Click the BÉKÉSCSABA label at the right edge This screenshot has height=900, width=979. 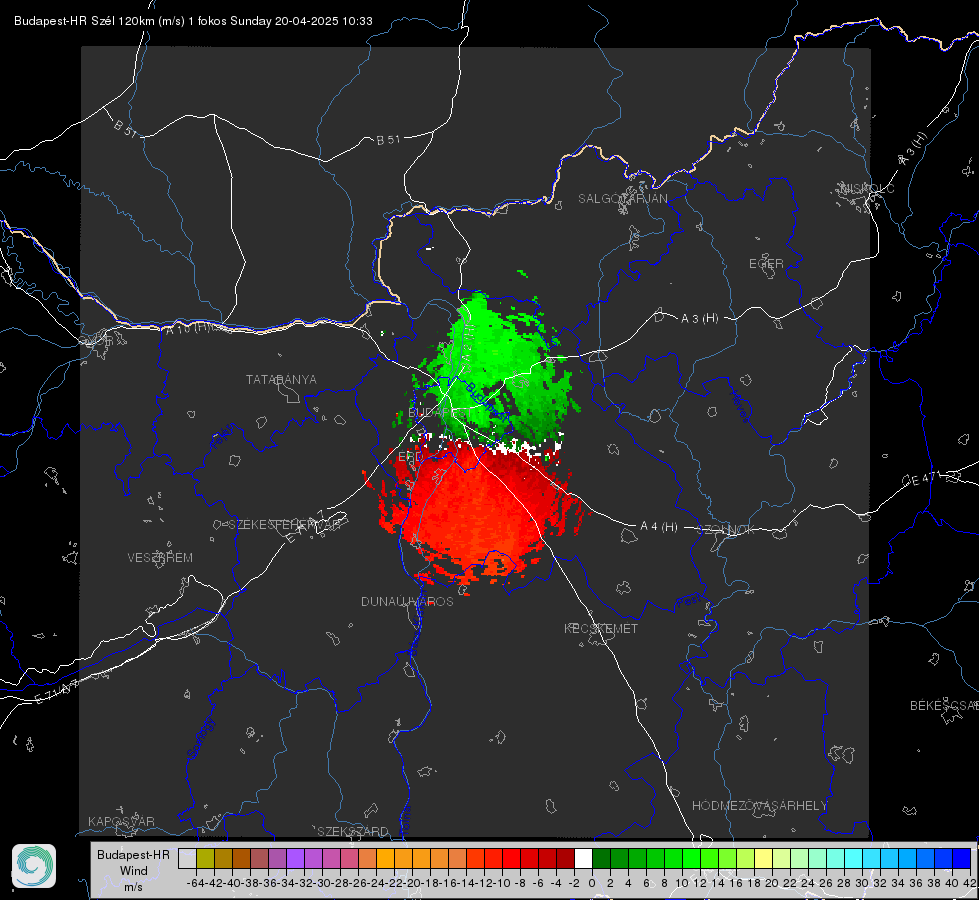(944, 705)
